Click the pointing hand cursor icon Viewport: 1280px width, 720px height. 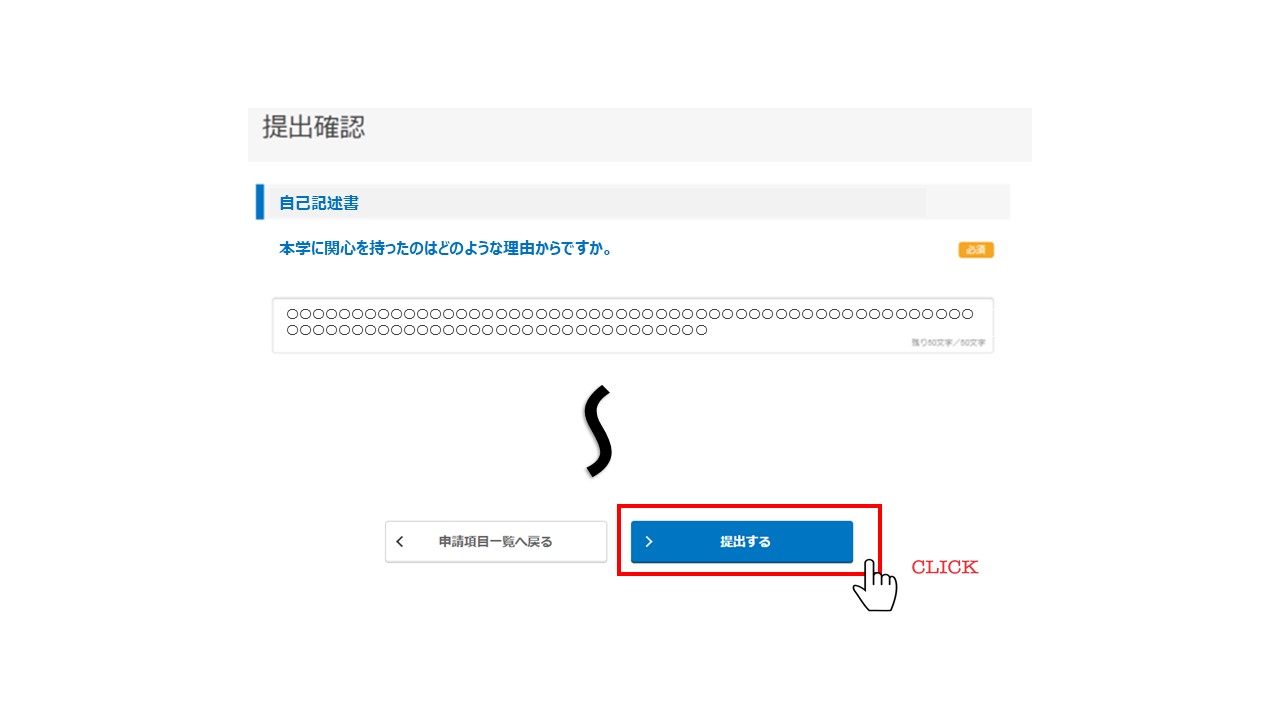click(875, 586)
